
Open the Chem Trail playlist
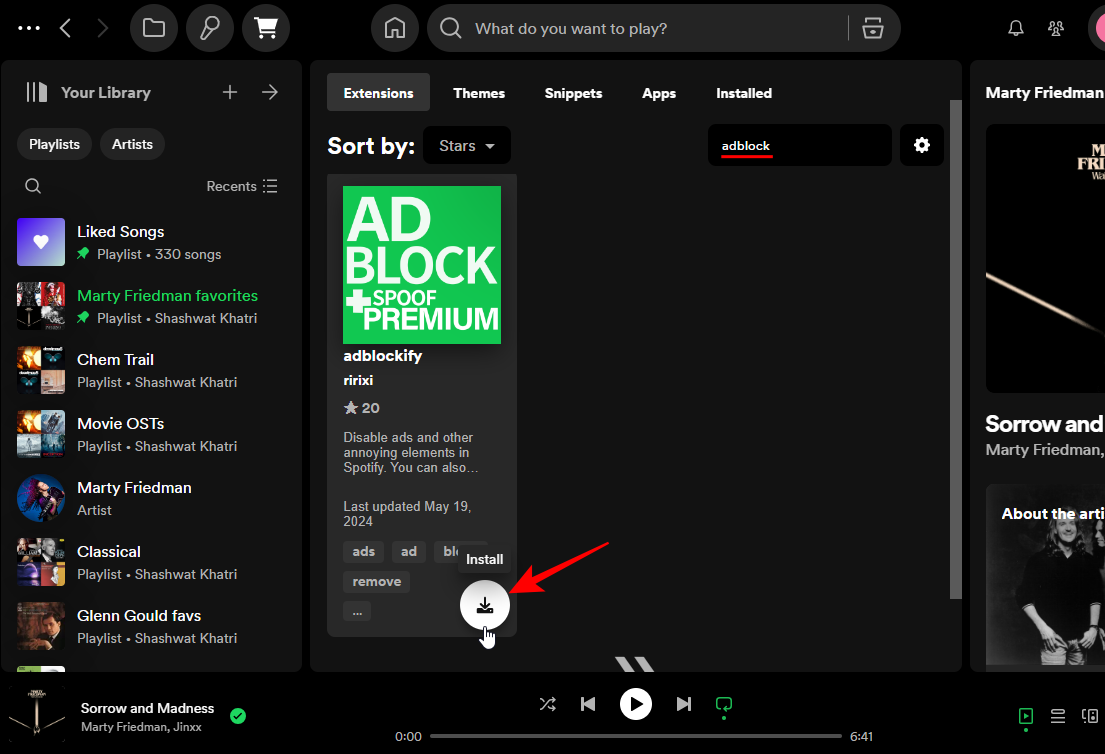coord(115,360)
